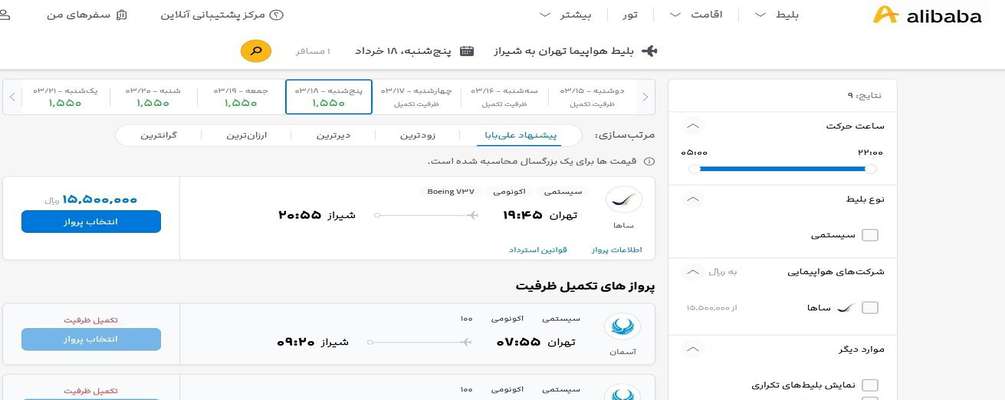Click the Boeing 737 tag
The image size is (1005, 400).
click(451, 192)
